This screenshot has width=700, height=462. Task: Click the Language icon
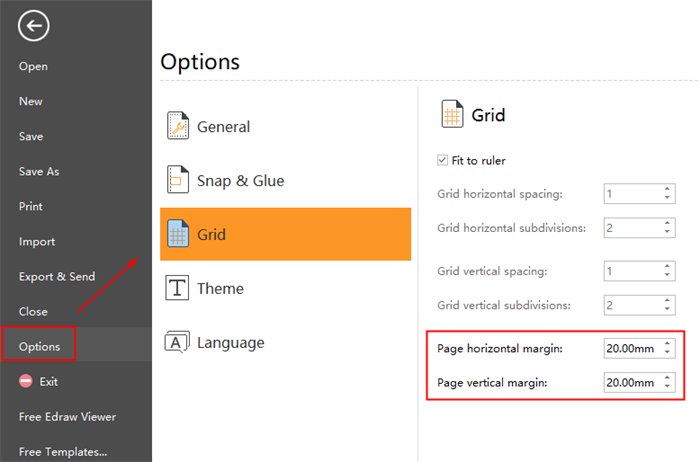tap(178, 343)
